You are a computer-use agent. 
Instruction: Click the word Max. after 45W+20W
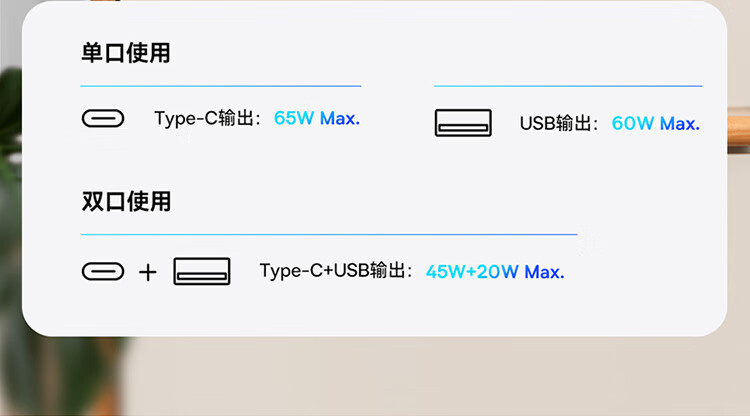click(544, 272)
